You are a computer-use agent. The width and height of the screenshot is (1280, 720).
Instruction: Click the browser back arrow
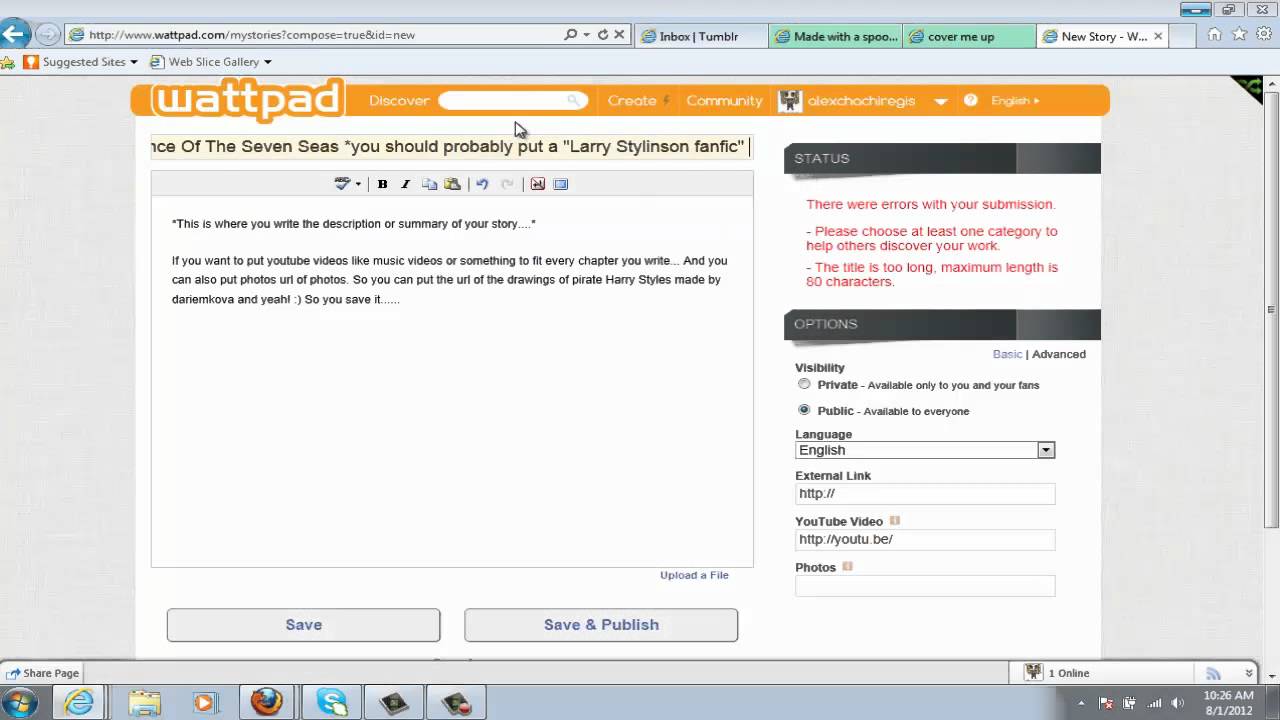14,34
